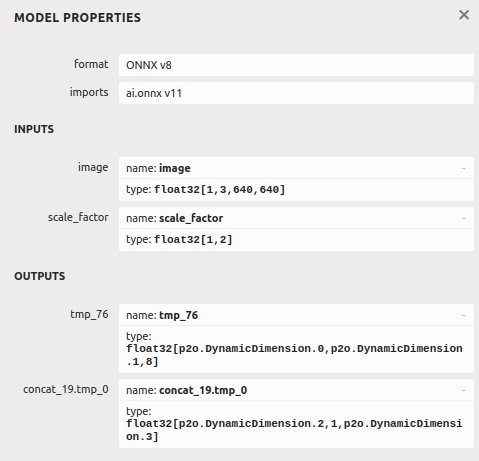
Task: Click the OUTPUTS section heading
Action: click(x=40, y=276)
